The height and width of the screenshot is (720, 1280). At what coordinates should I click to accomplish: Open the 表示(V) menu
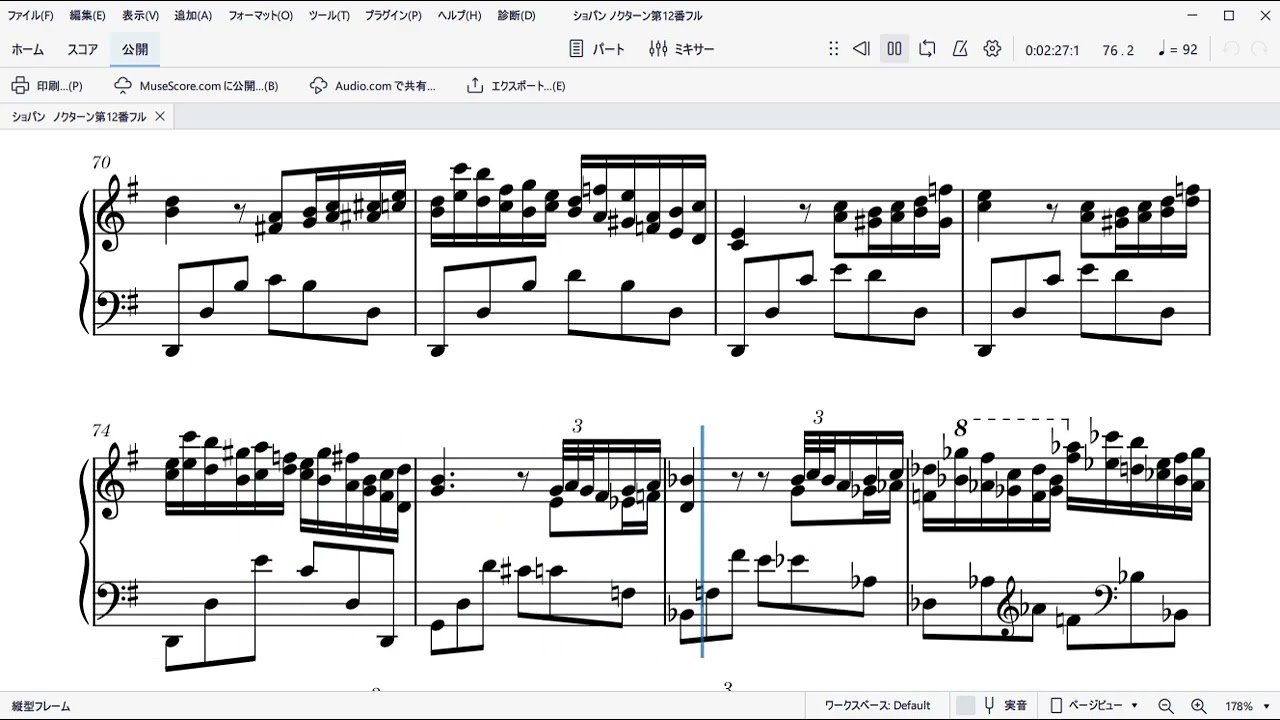pyautogui.click(x=140, y=15)
